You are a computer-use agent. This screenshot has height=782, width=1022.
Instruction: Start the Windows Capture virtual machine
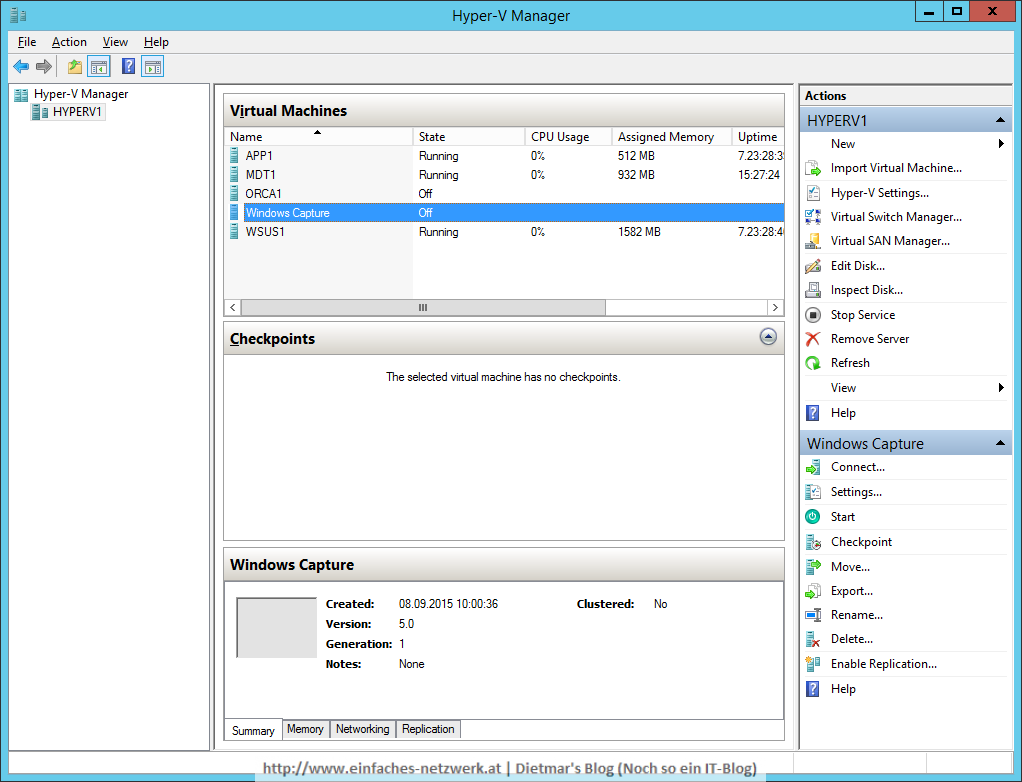click(x=842, y=517)
